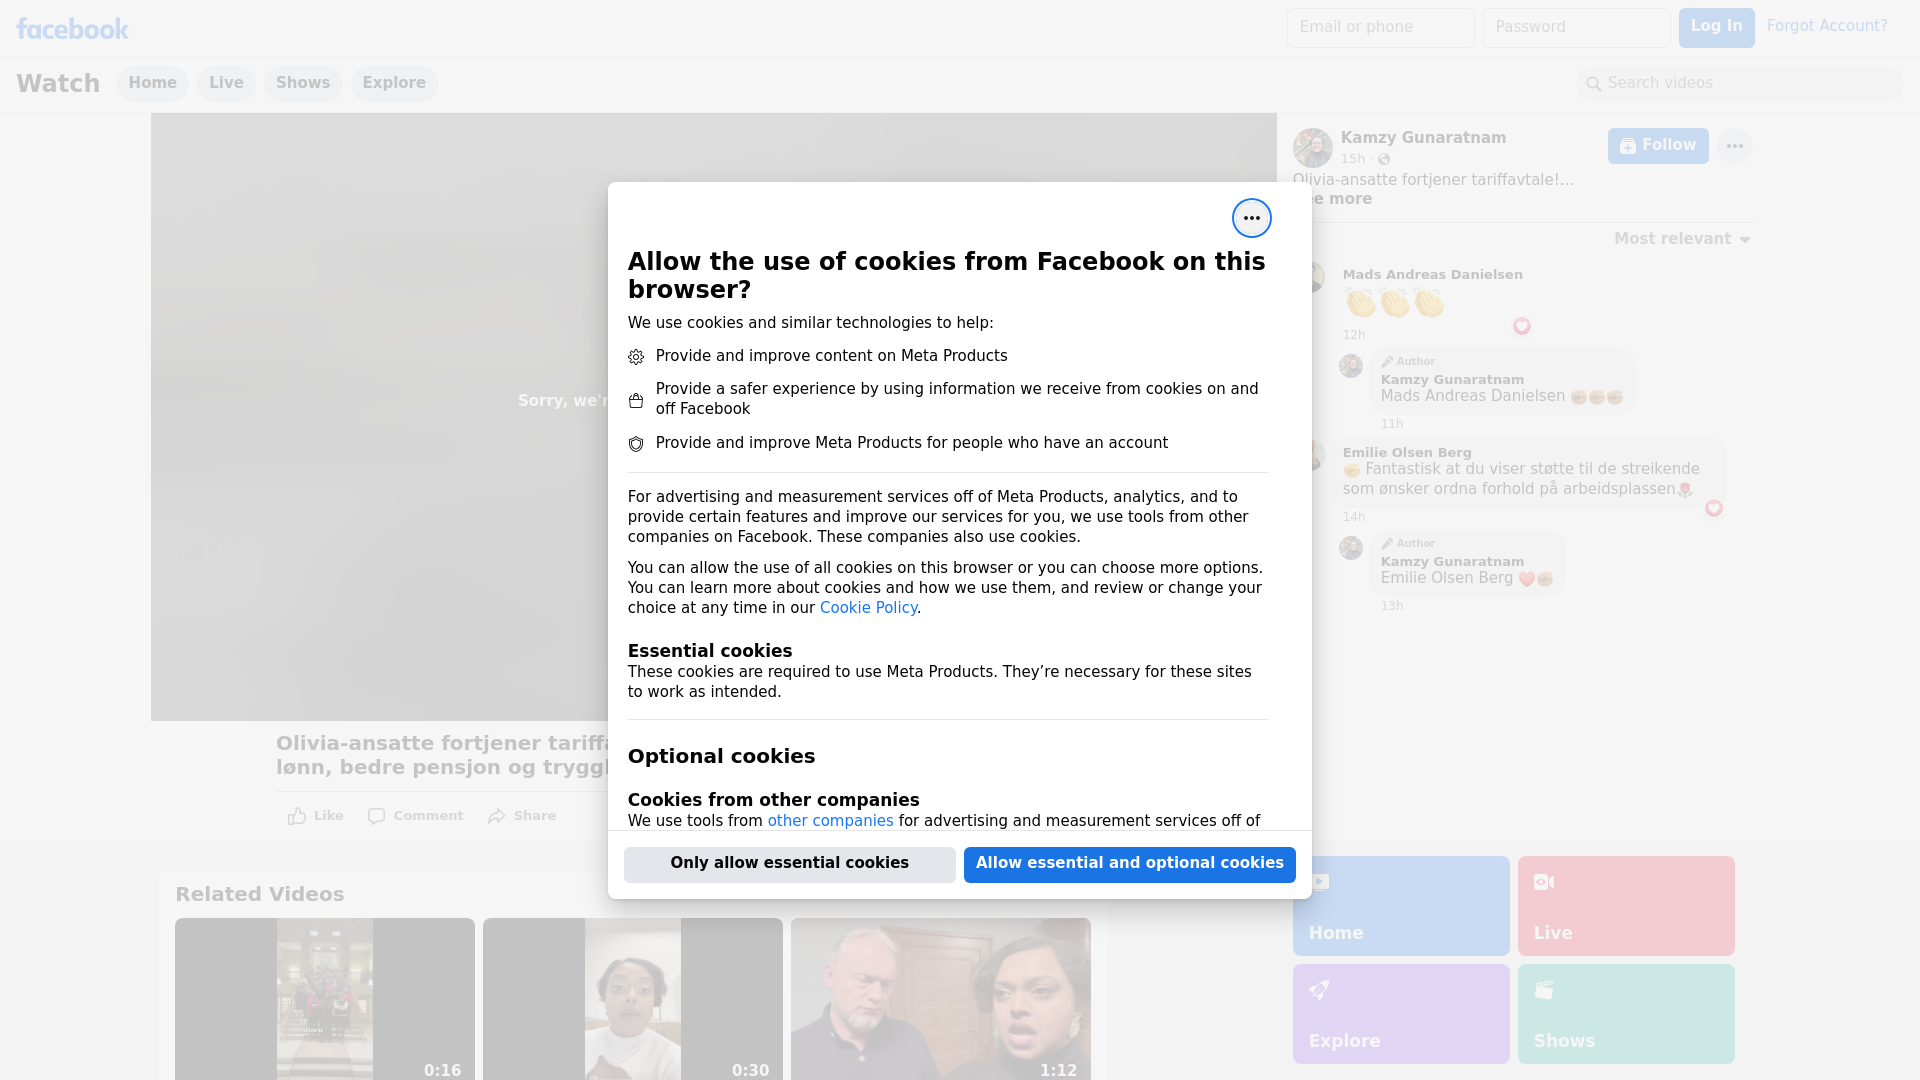Click Allow essential and optional cookies button
Screen dimensions: 1920x1080
point(1130,865)
